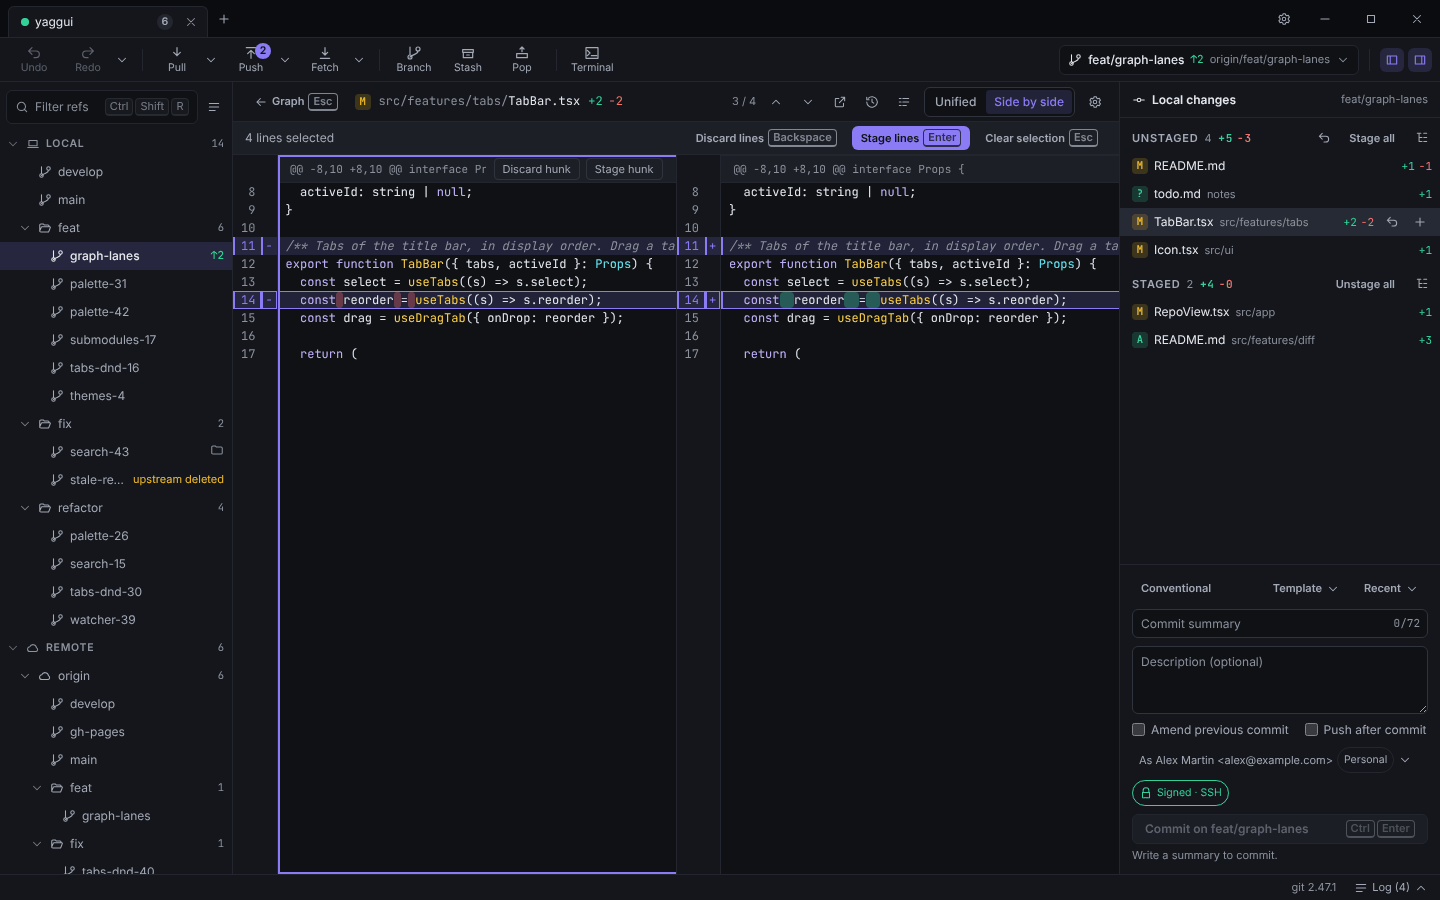Toggle the left sidebar panel

1391,60
